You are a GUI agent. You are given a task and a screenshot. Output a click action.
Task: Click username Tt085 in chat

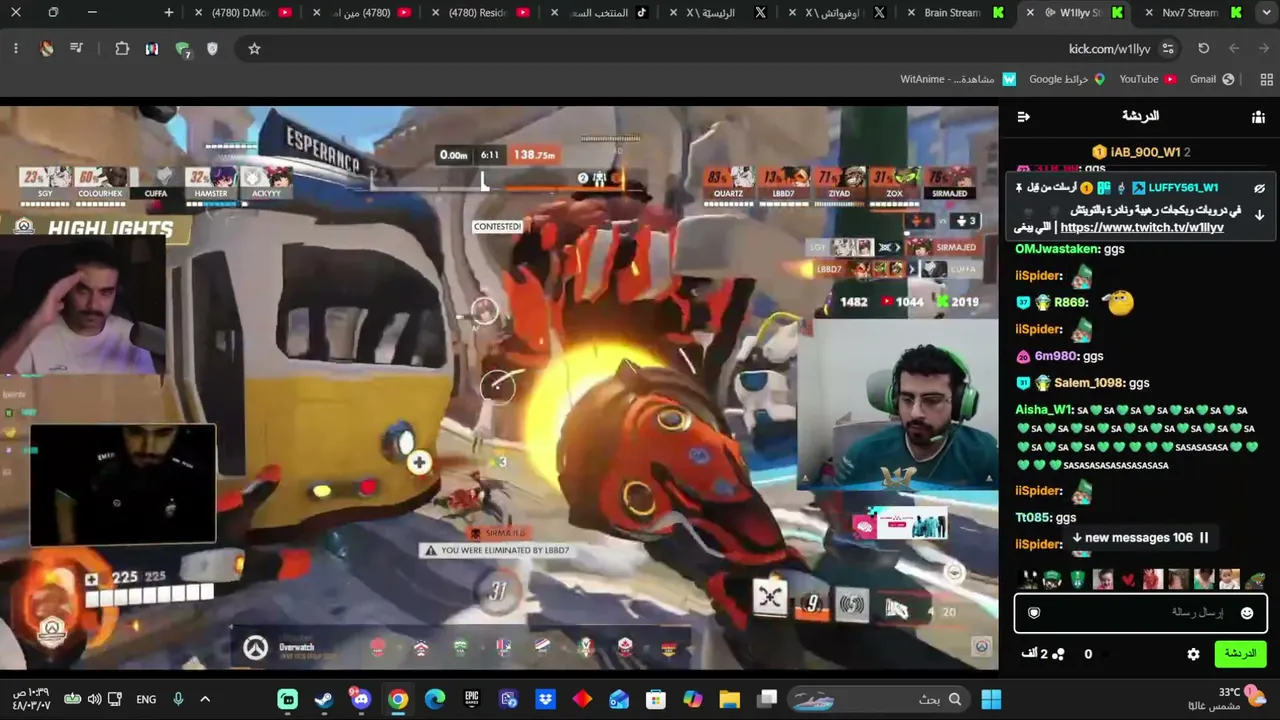(1033, 517)
